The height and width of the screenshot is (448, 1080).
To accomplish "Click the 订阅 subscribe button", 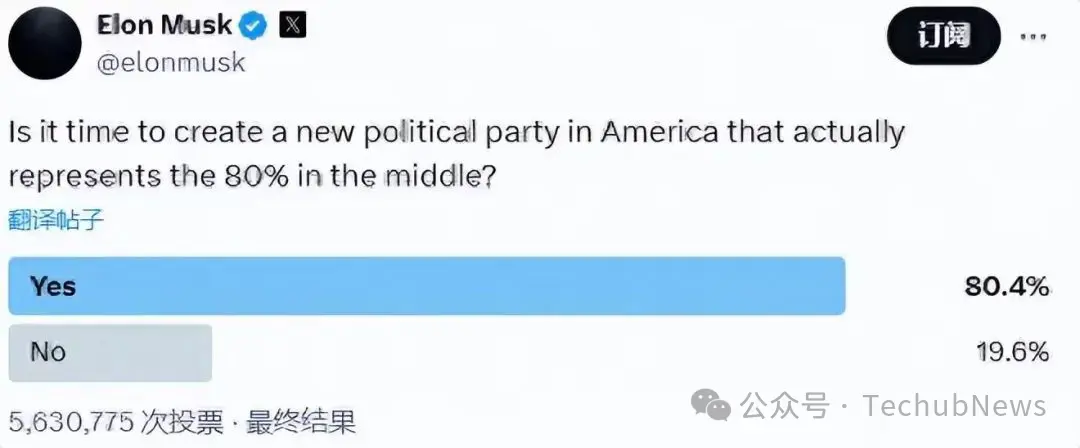I will tap(943, 37).
